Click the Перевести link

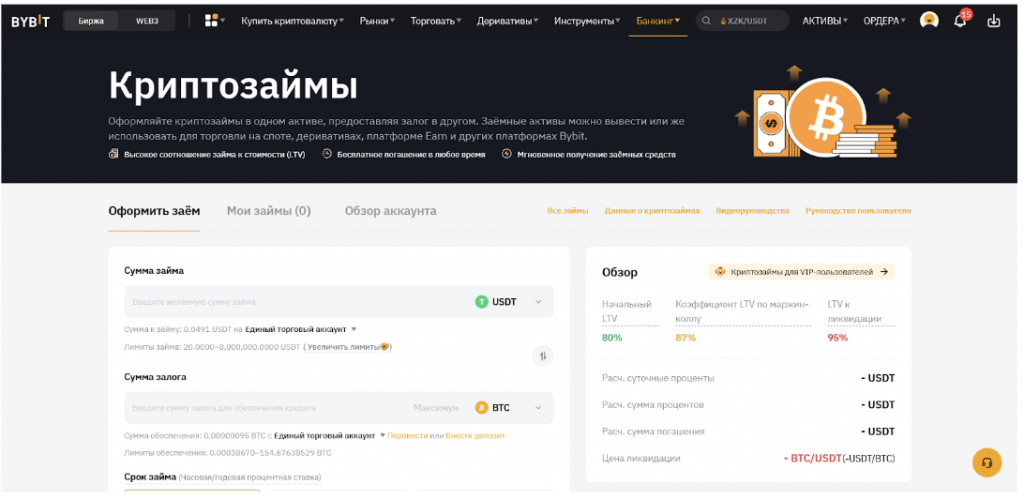pyautogui.click(x=408, y=435)
